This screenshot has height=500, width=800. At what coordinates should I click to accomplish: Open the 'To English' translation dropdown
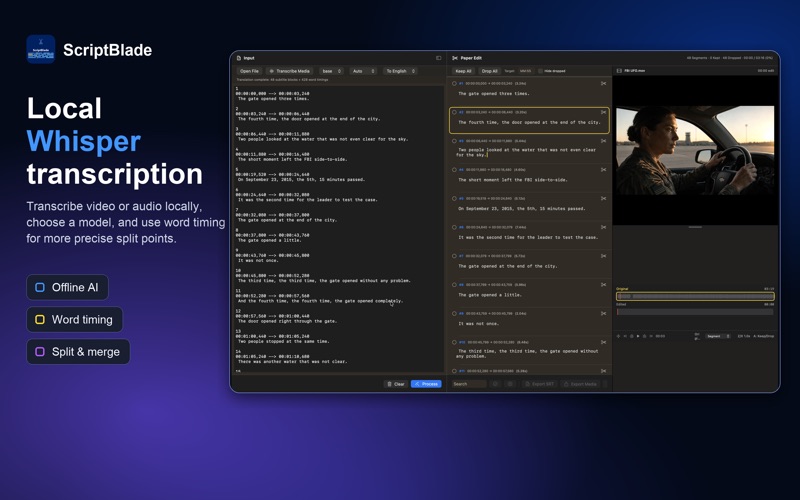pos(401,71)
